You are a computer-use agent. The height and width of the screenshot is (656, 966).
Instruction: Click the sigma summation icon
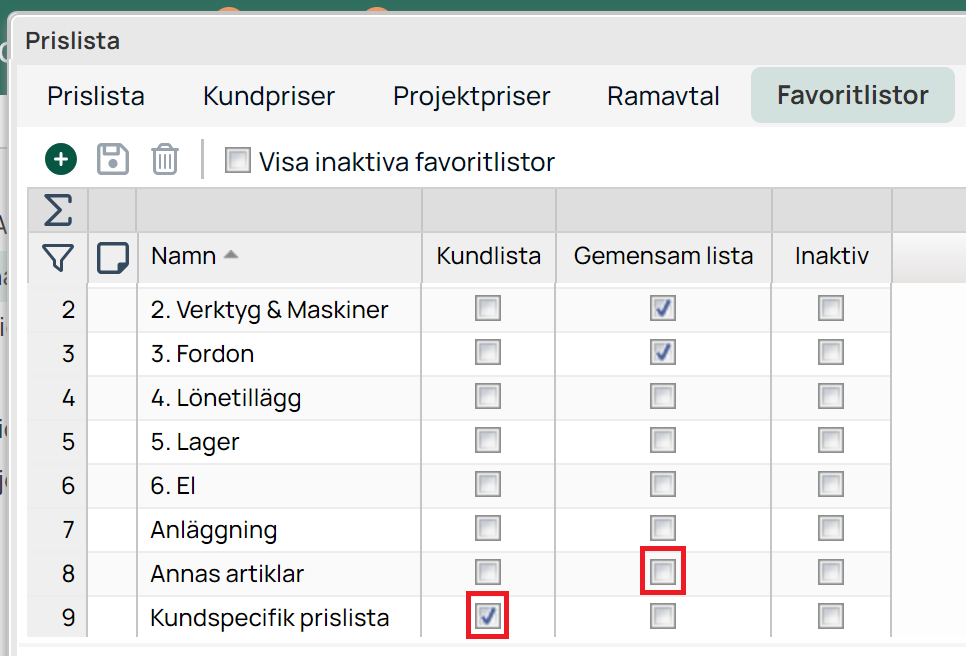[58, 210]
